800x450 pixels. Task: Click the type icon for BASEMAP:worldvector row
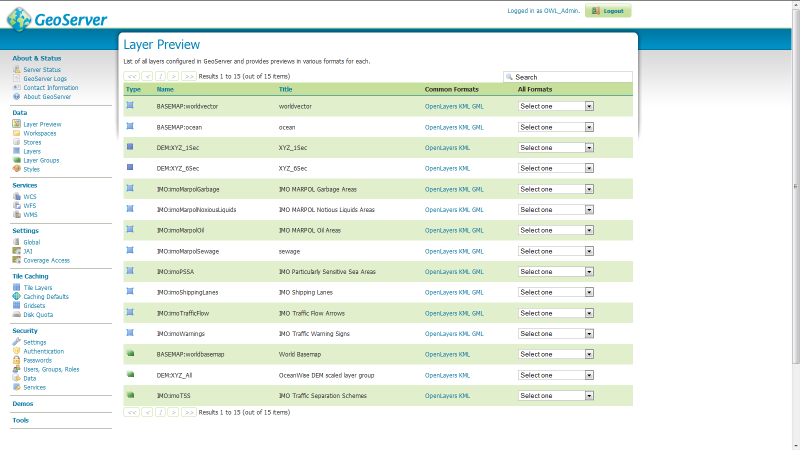coord(130,105)
